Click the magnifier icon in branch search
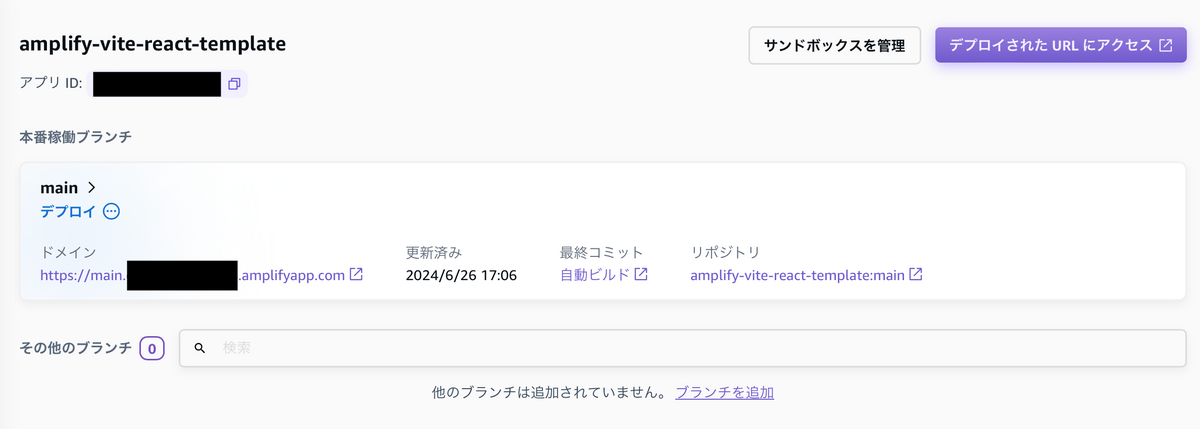The width and height of the screenshot is (1200, 429). [200, 348]
